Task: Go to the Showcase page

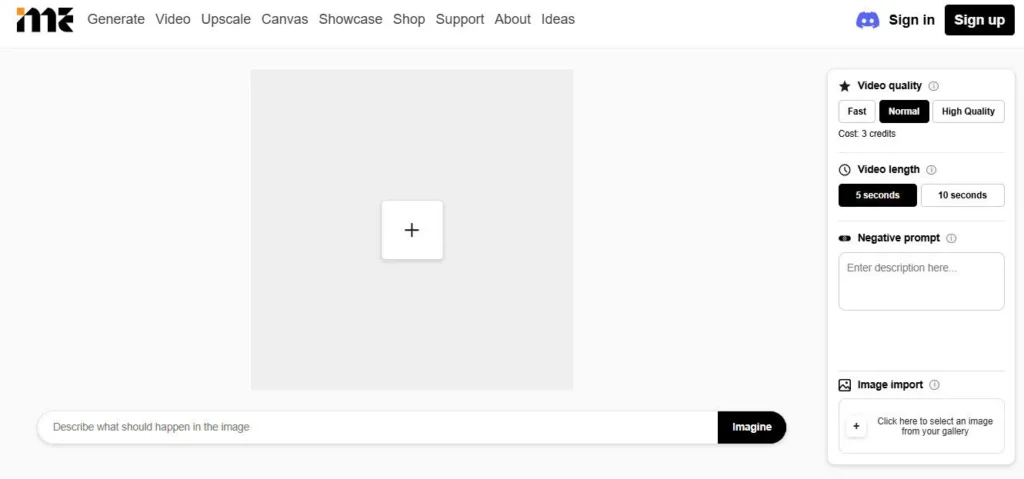Action: pos(351,20)
